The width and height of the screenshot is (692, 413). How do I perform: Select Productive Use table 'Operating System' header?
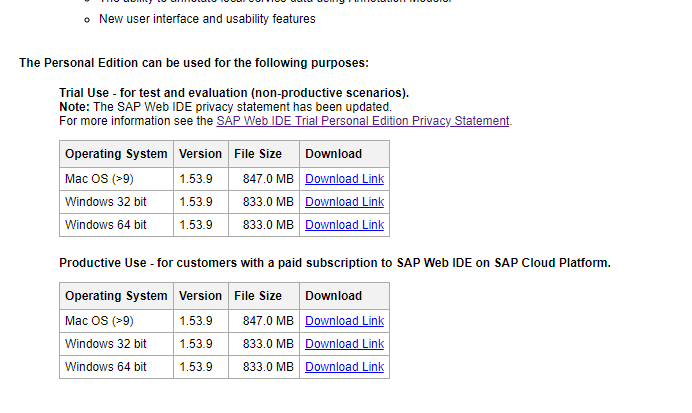click(116, 296)
